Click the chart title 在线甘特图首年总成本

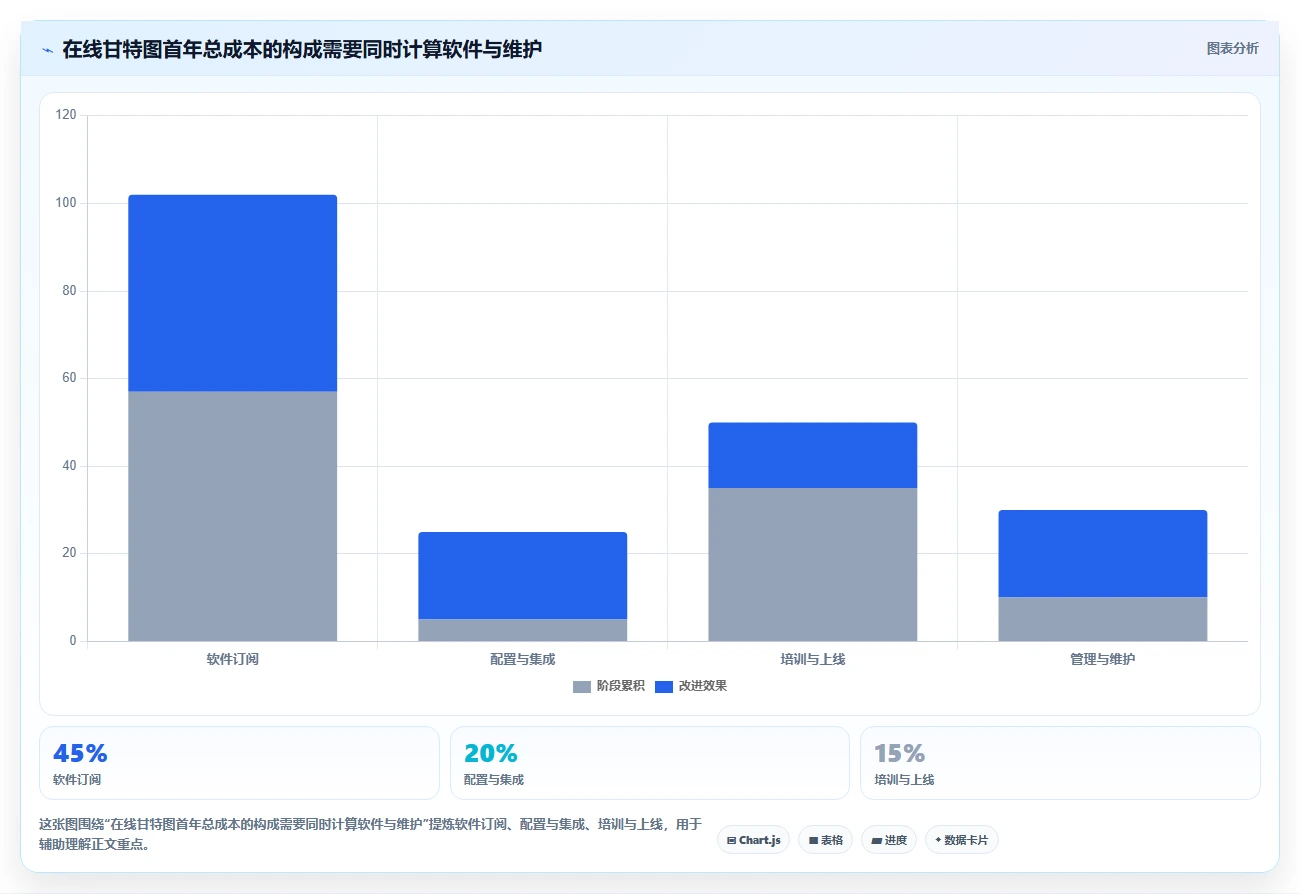[x=301, y=49]
